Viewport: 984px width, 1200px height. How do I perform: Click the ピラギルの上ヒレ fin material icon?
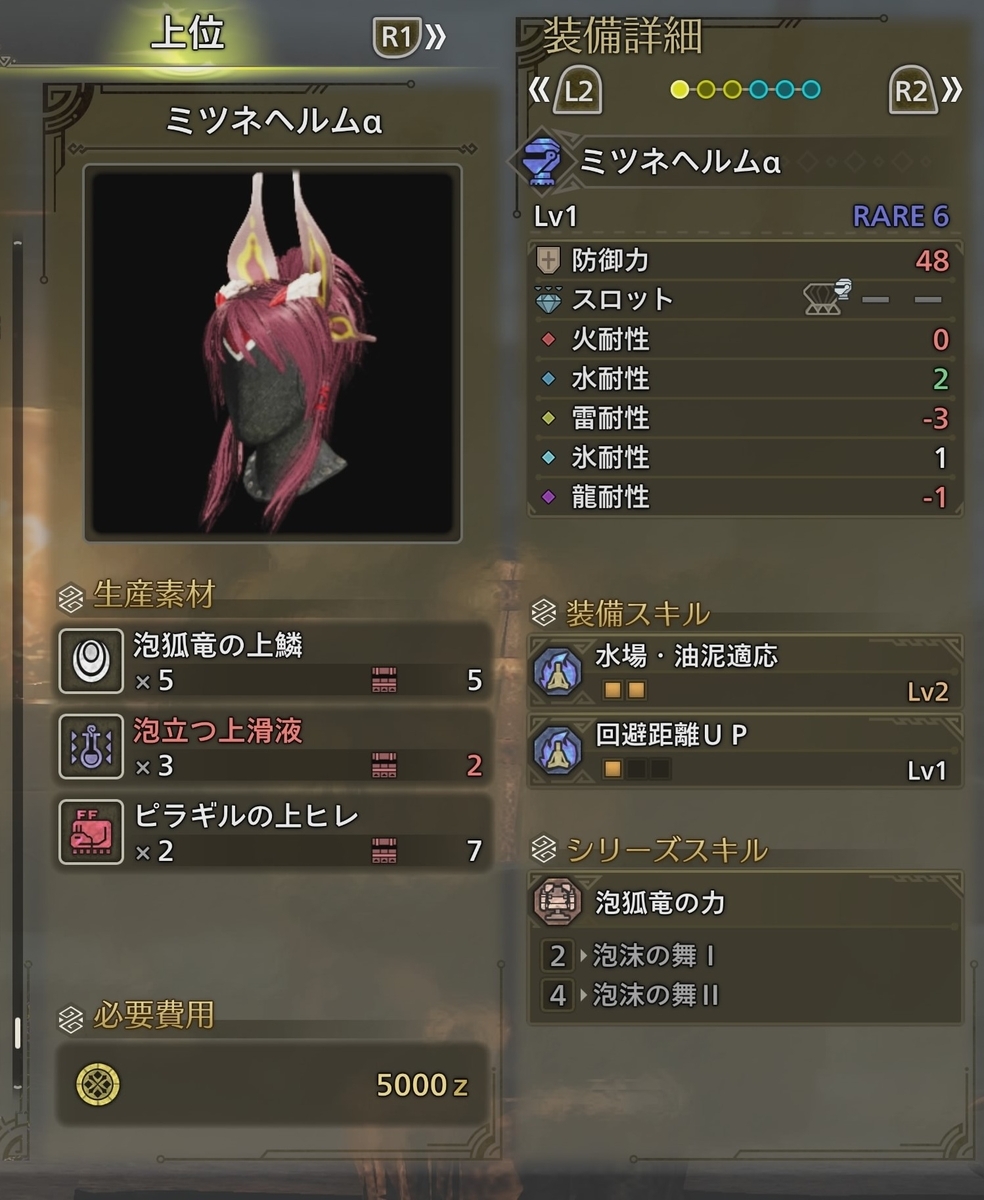[91, 831]
